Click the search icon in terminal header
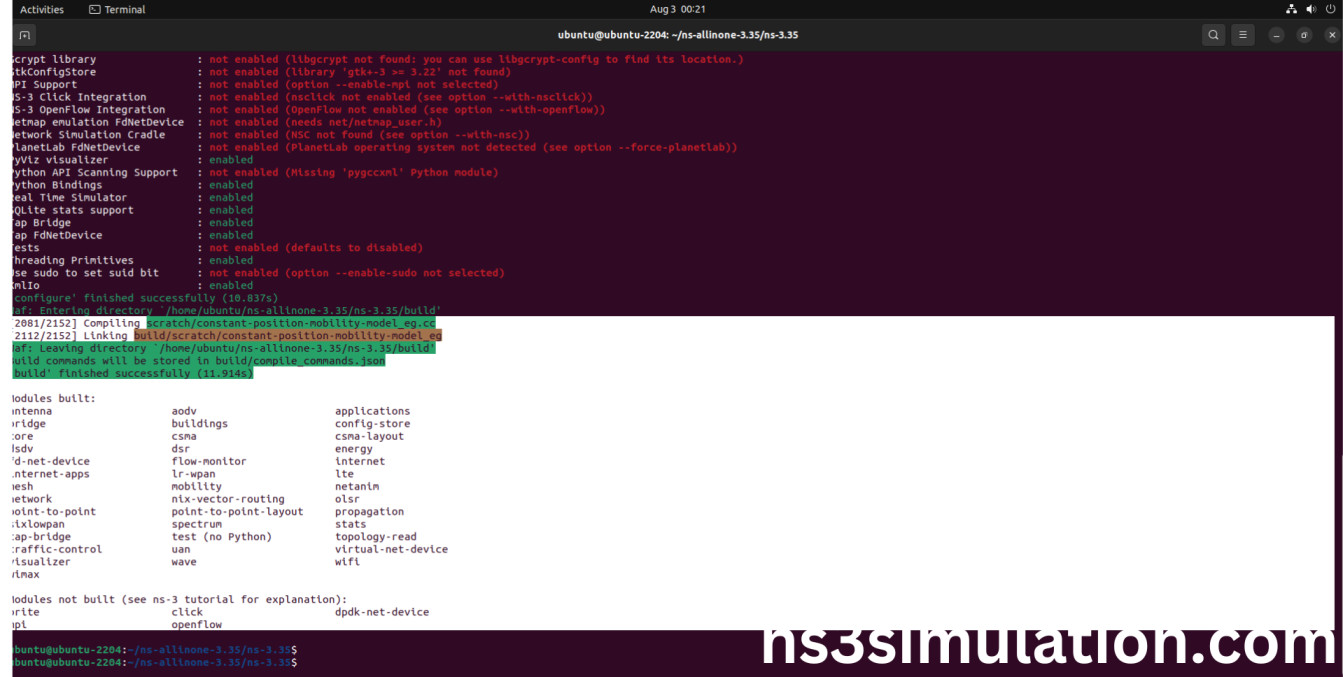Viewport: 1343px width, 677px height. pyautogui.click(x=1213, y=35)
